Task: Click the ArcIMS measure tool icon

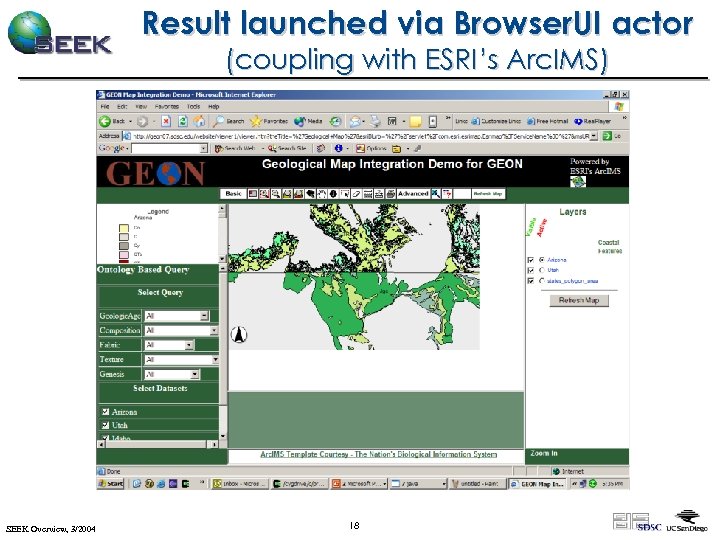Action: point(368,194)
